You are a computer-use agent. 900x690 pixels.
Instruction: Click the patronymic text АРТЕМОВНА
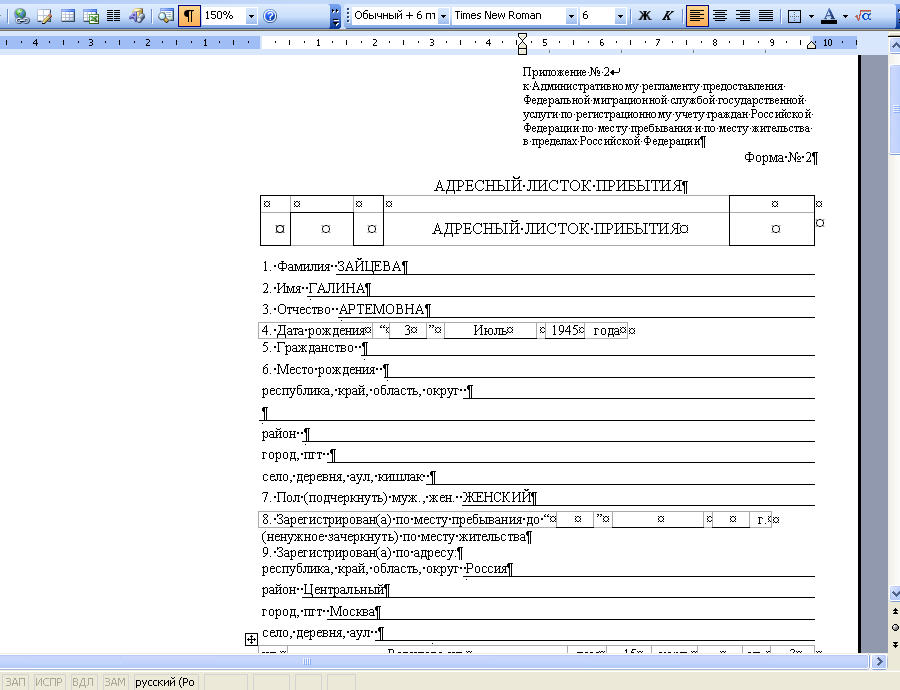point(382,309)
